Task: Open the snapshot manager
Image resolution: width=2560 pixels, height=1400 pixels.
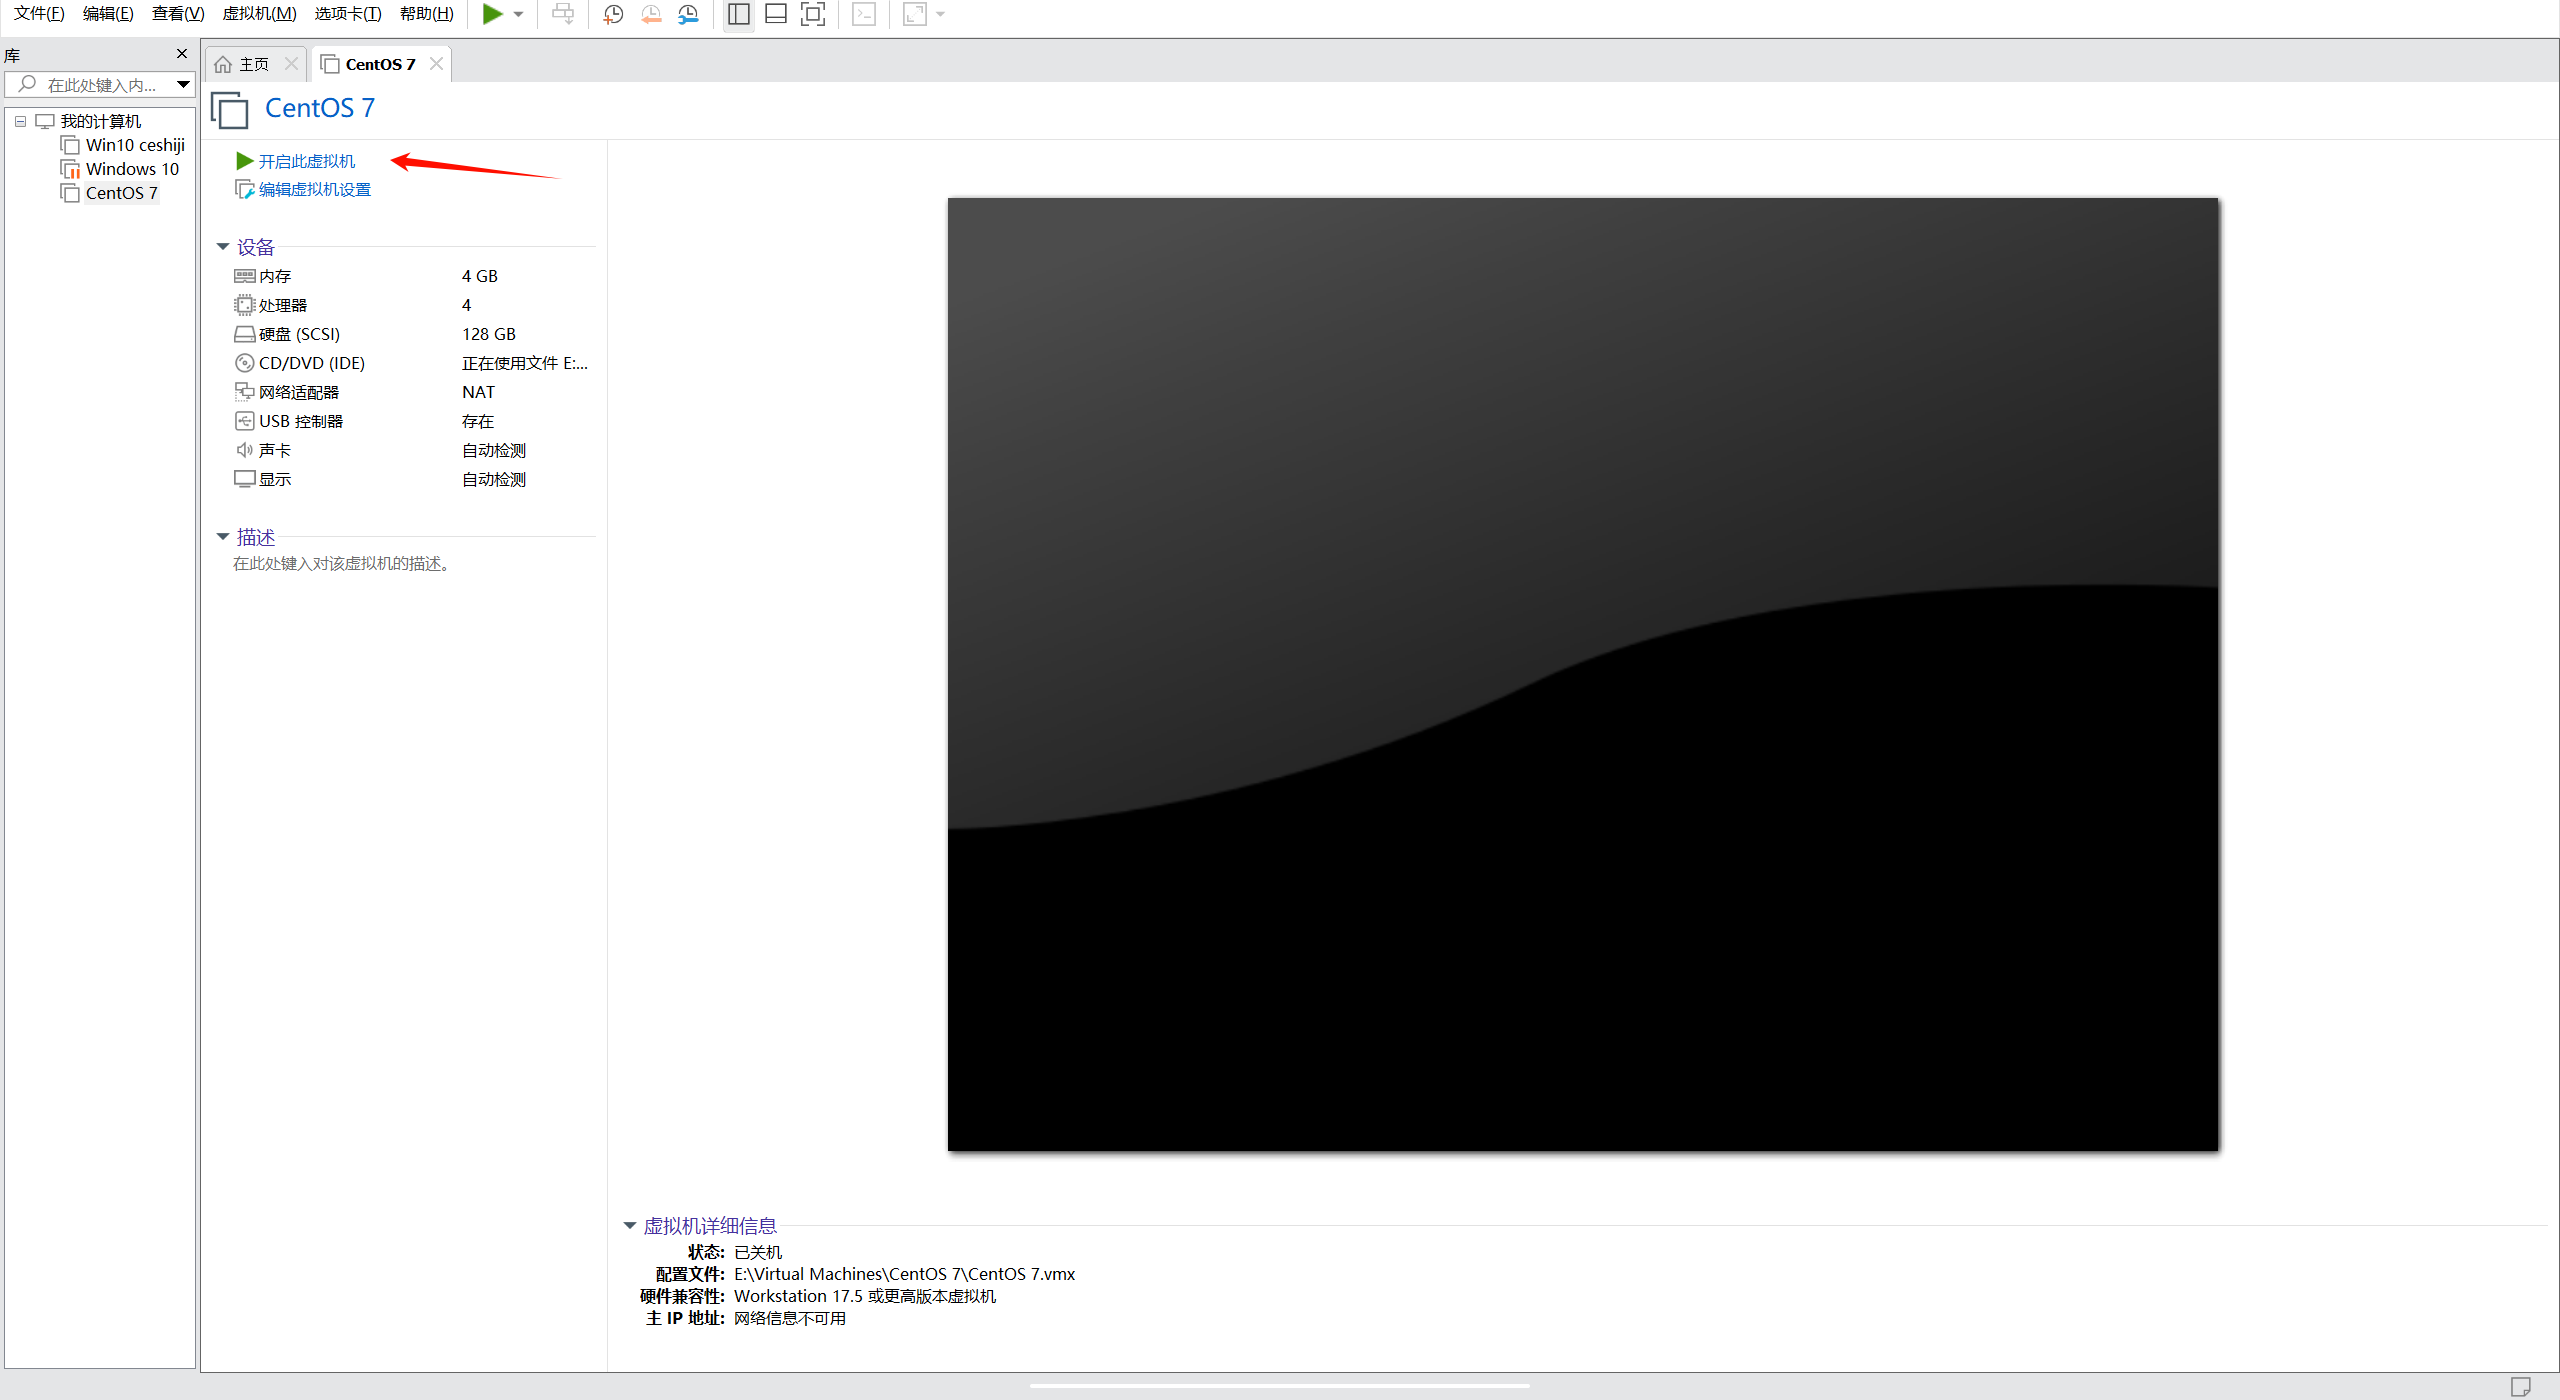Action: click(x=689, y=14)
